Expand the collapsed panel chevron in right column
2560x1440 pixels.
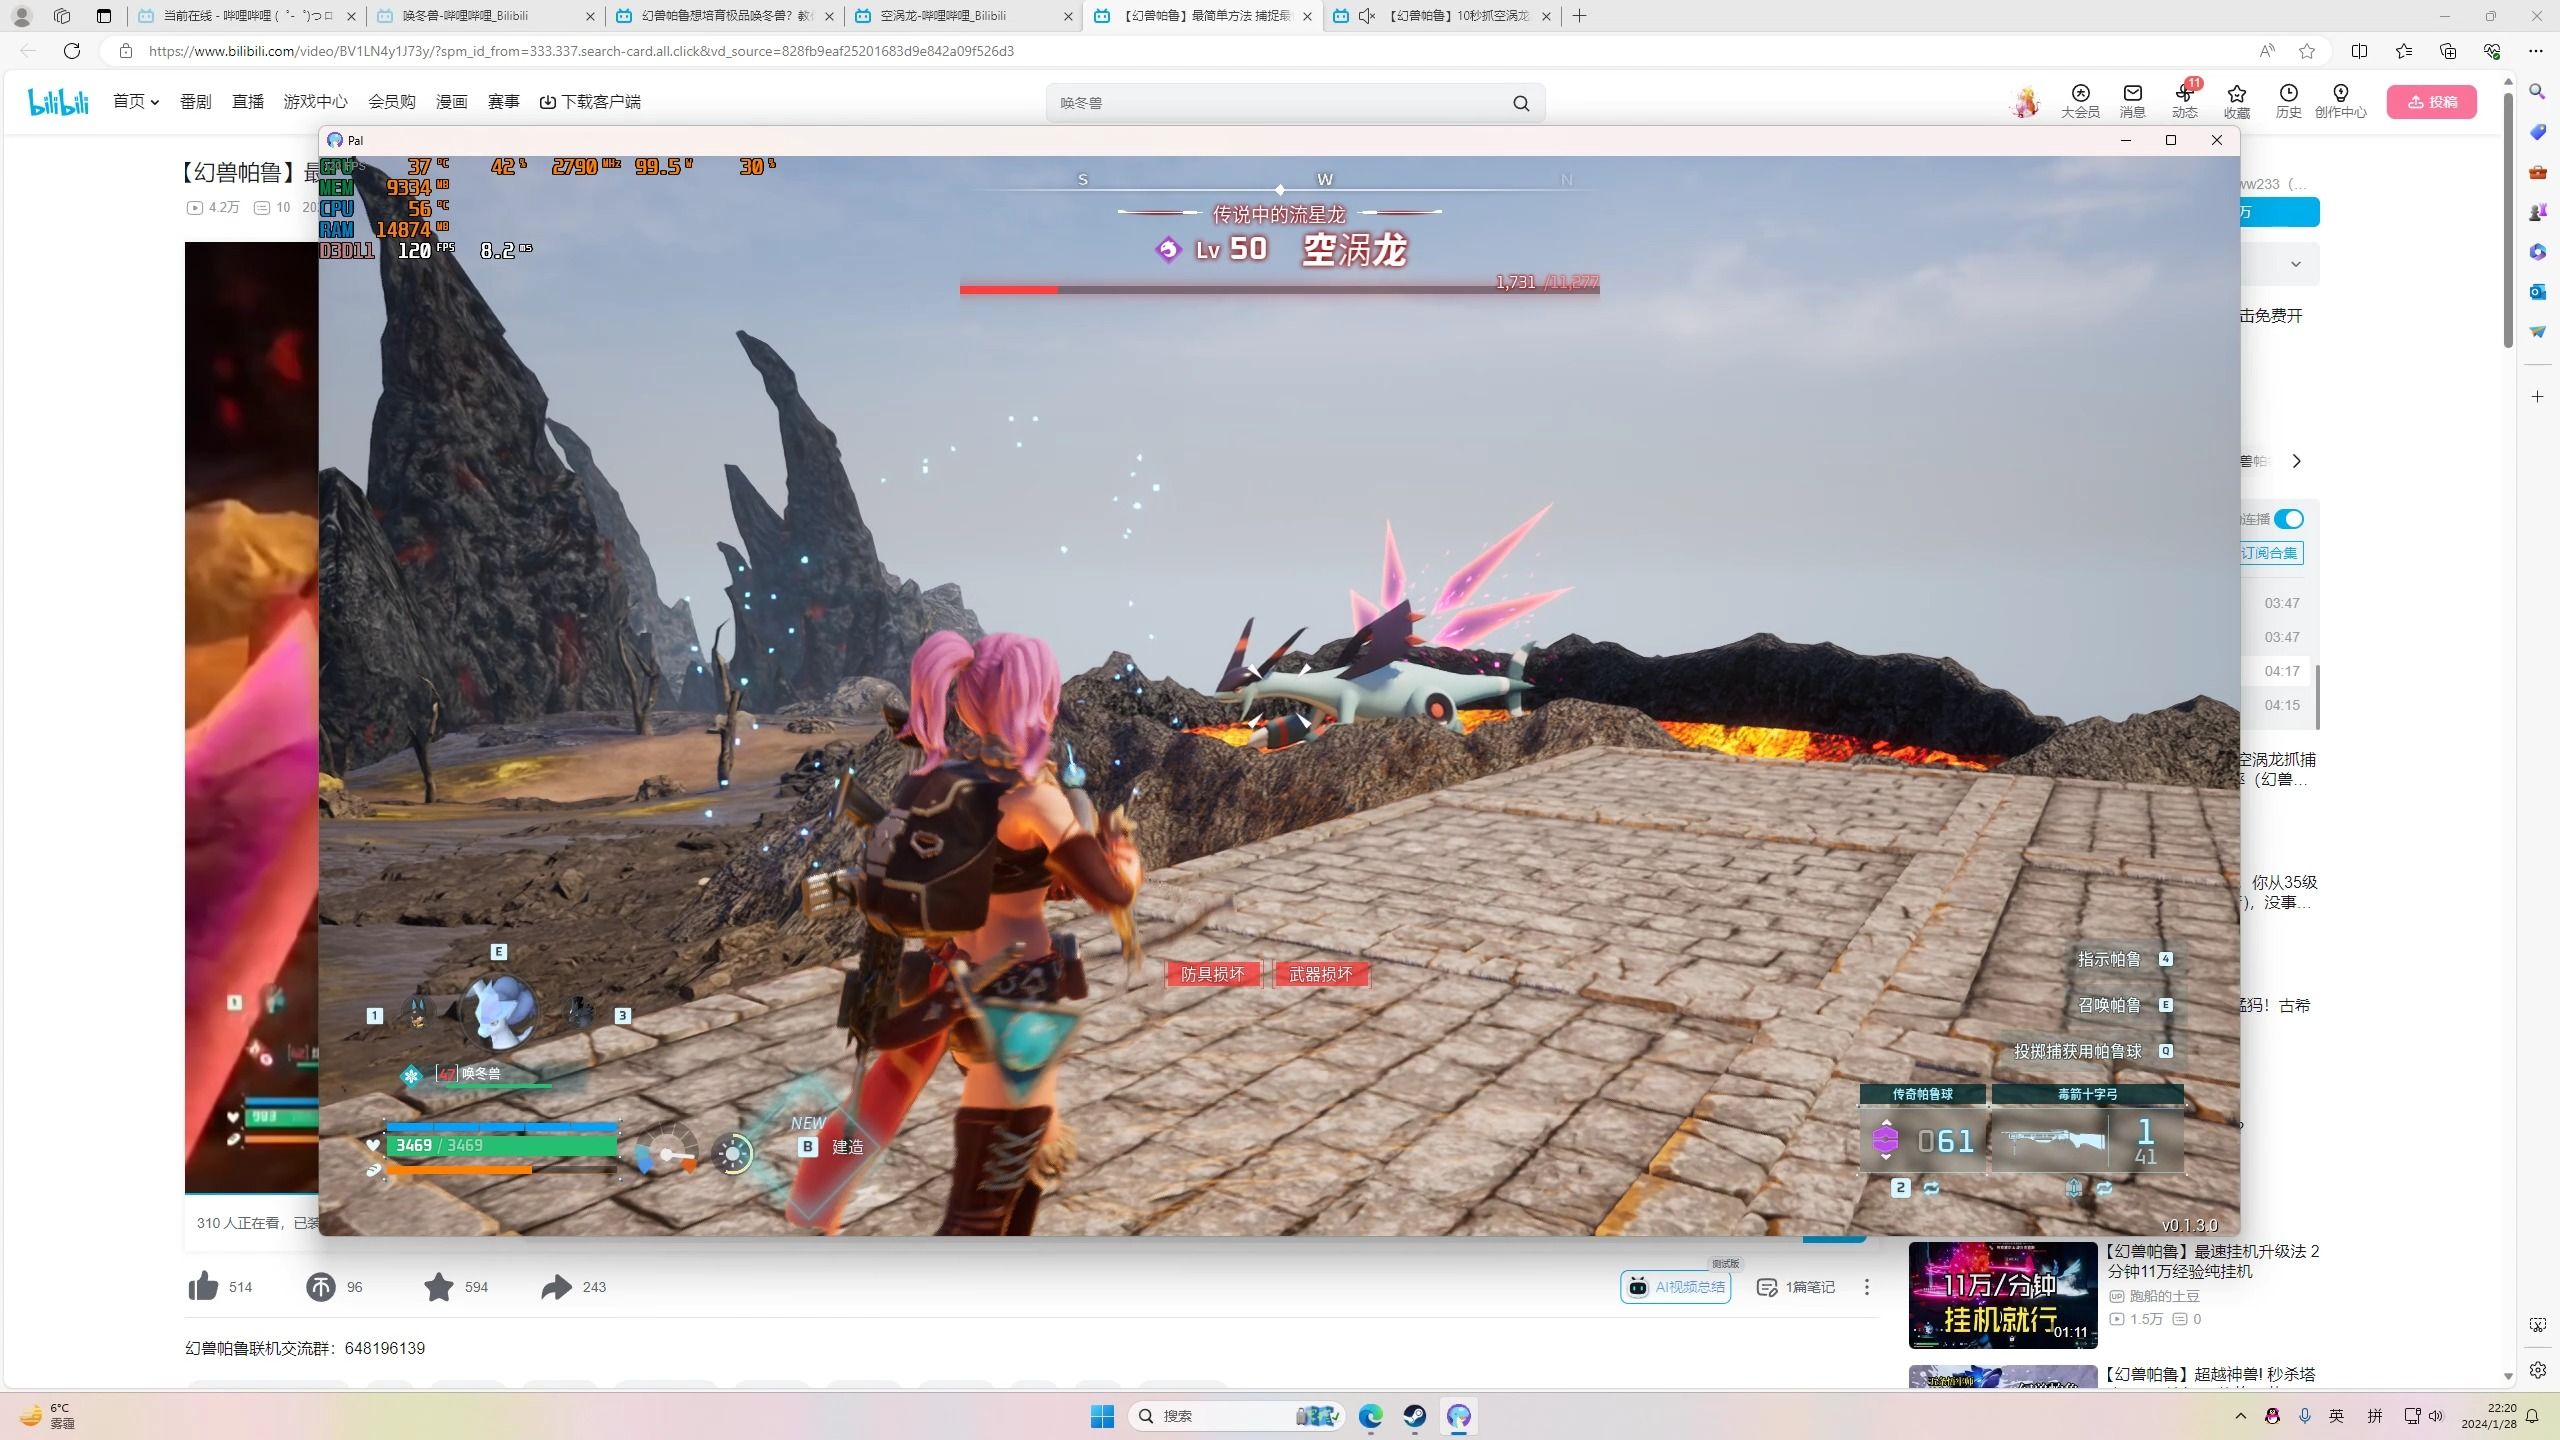coord(2296,264)
